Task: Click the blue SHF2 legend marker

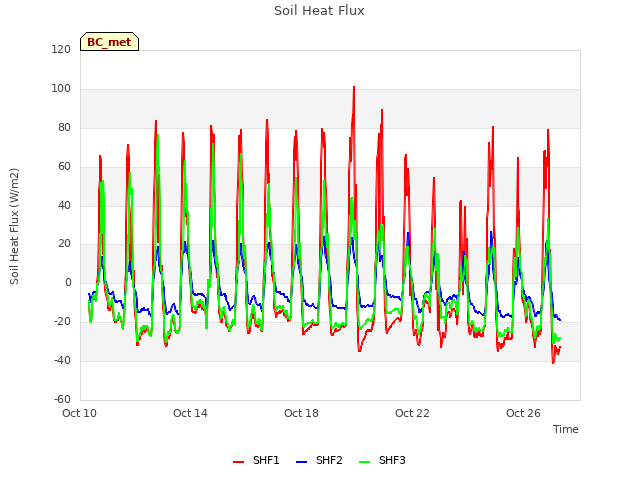Action: tap(301, 462)
